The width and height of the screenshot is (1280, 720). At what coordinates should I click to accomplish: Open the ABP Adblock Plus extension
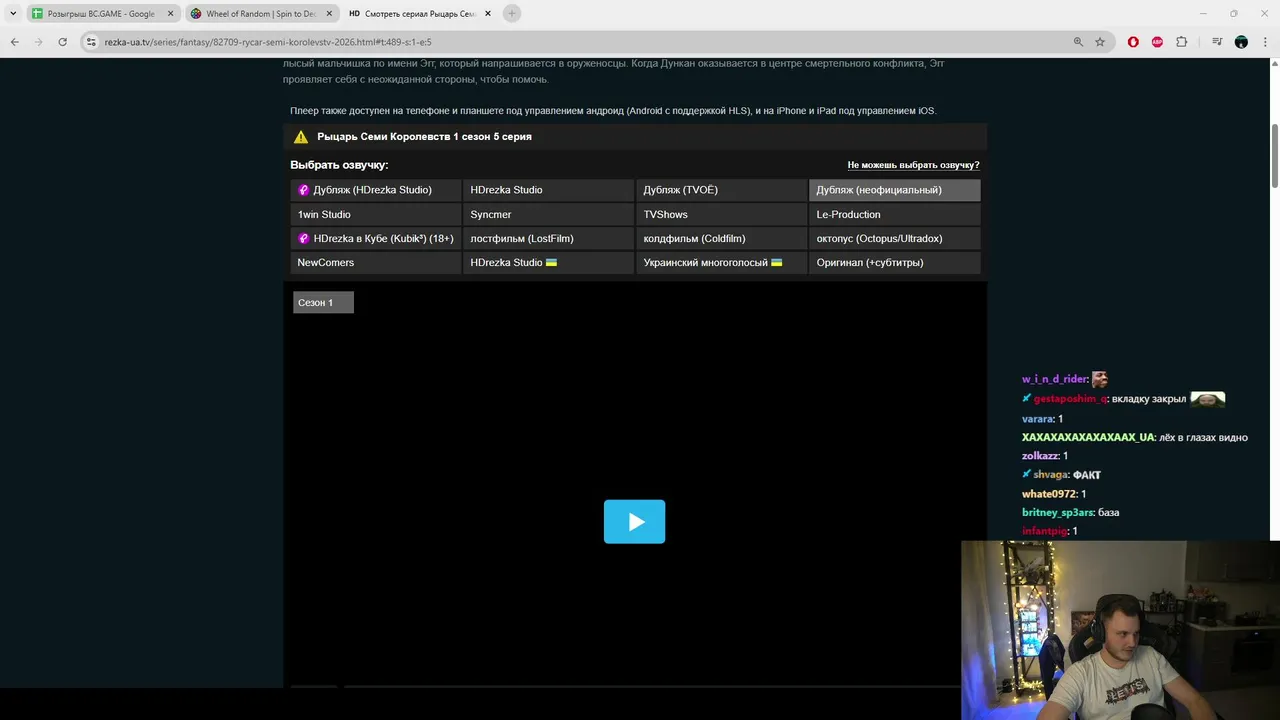[1157, 42]
